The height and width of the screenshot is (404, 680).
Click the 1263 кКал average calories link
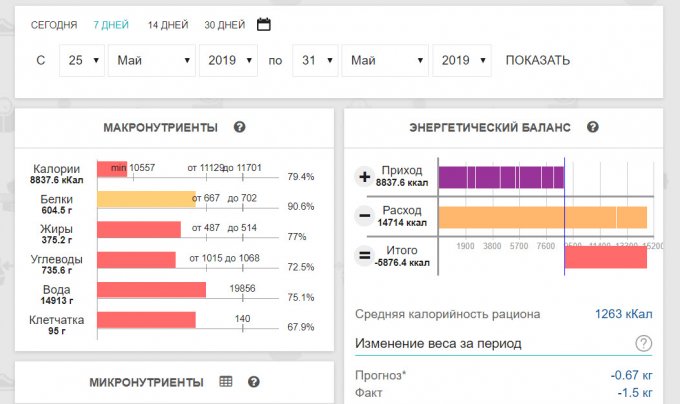click(623, 314)
